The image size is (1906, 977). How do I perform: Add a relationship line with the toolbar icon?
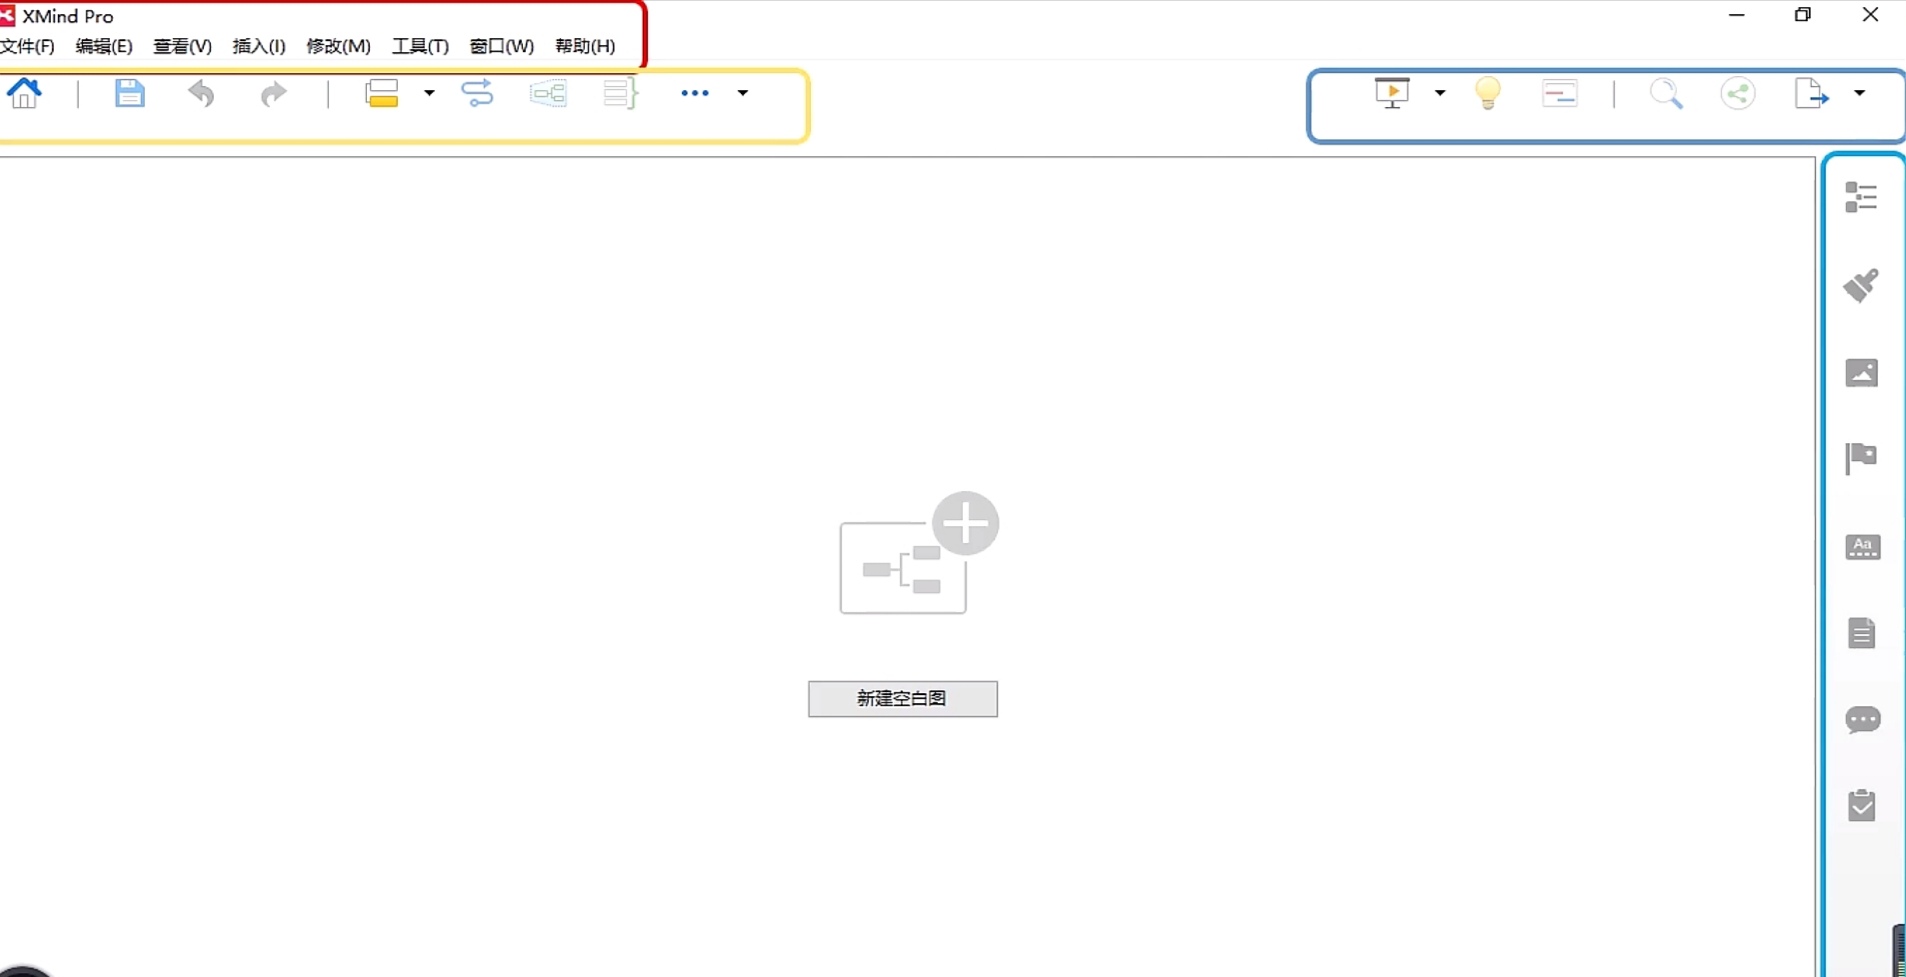pyautogui.click(x=477, y=93)
